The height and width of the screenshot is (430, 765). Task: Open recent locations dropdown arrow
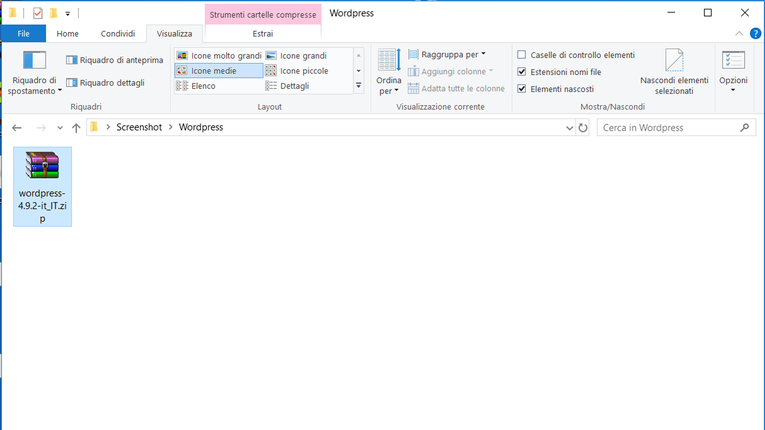60,128
